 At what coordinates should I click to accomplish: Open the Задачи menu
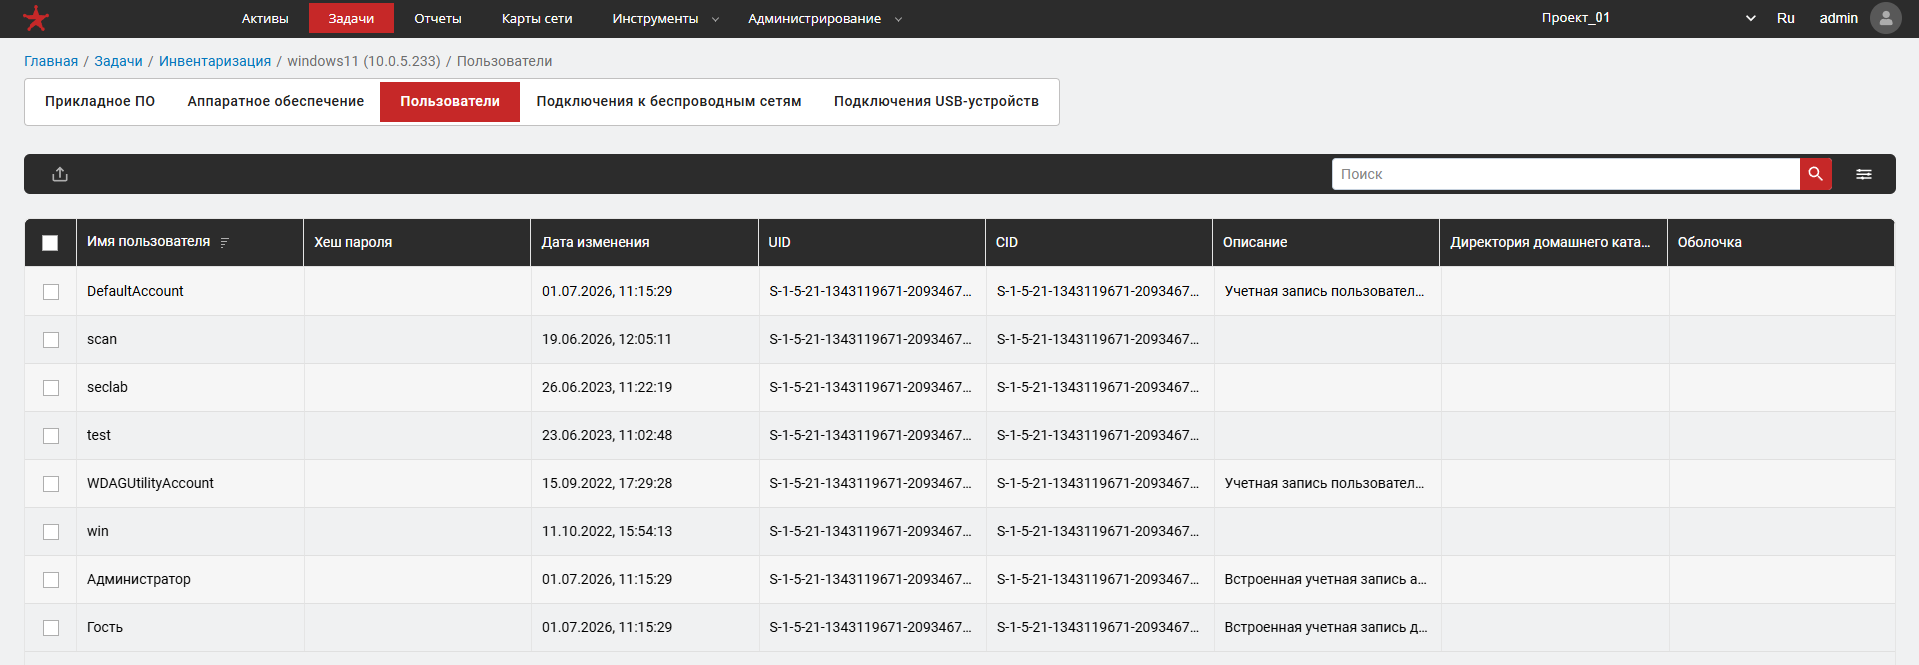(351, 18)
